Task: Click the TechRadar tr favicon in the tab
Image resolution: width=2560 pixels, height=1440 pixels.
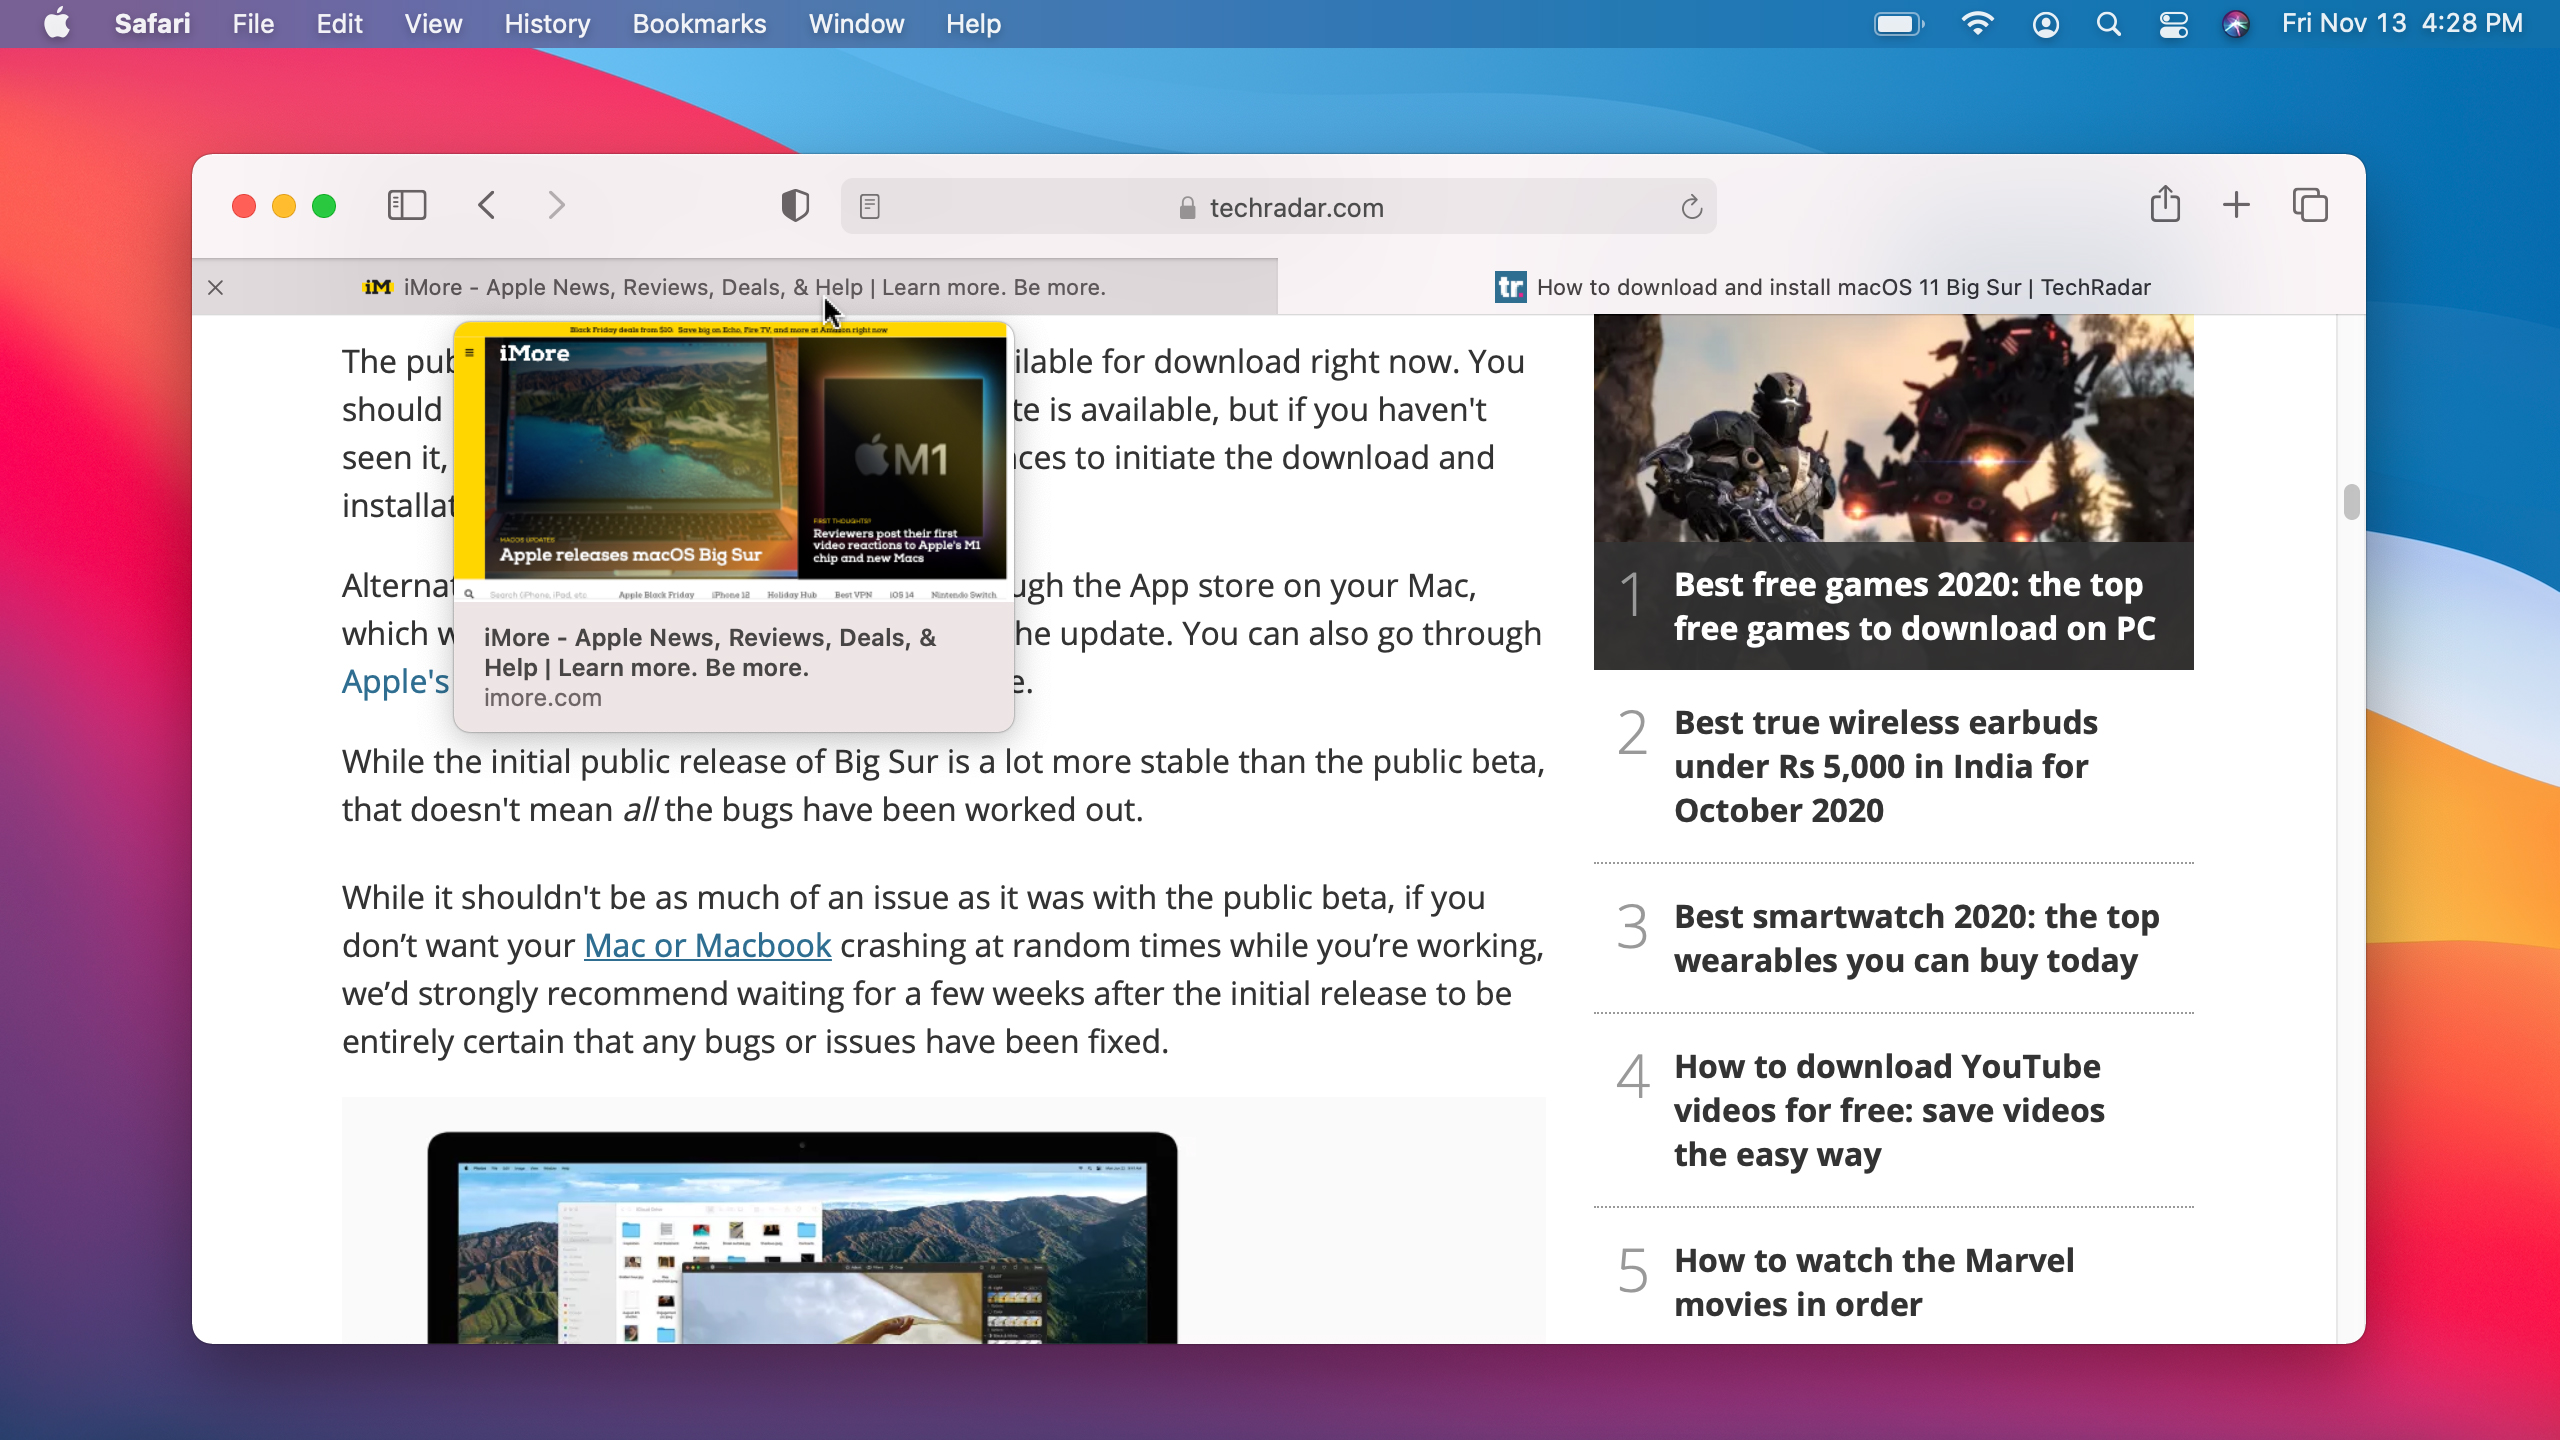Action: point(1510,287)
